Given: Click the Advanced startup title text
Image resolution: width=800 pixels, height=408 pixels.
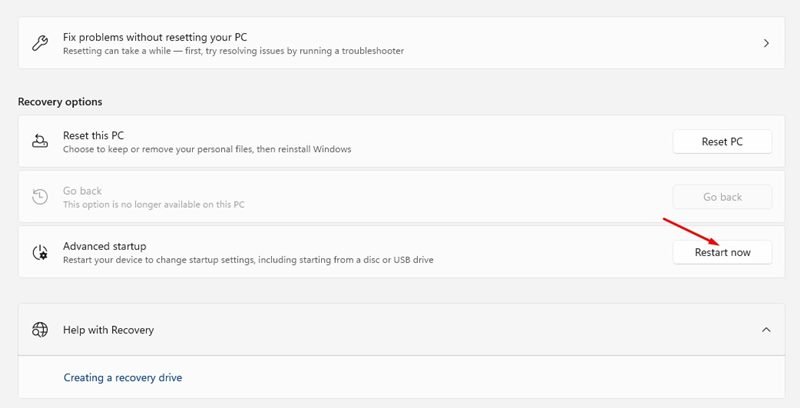Looking at the screenshot, I should pos(105,246).
